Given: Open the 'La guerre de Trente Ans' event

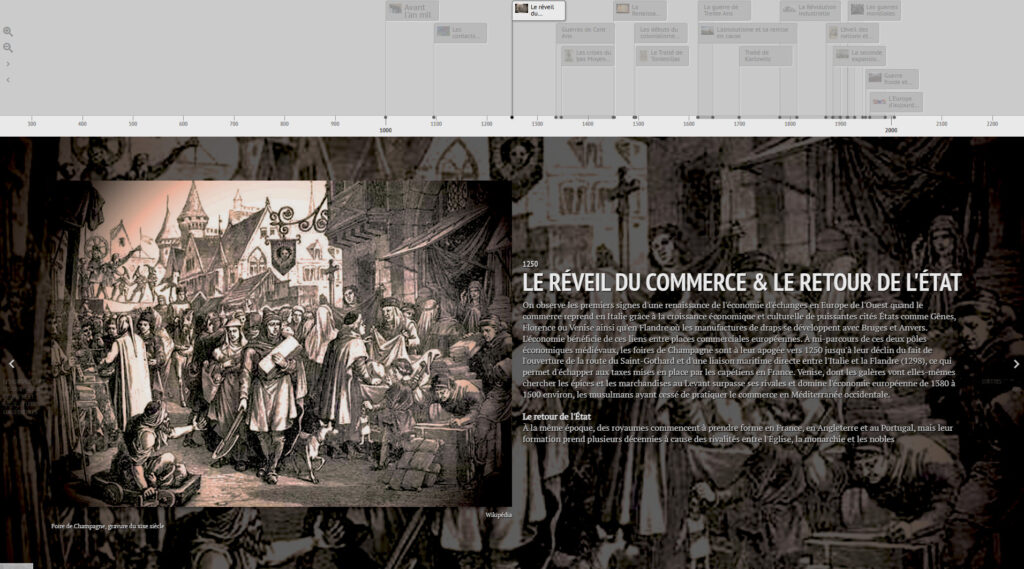Looking at the screenshot, I should click(724, 10).
